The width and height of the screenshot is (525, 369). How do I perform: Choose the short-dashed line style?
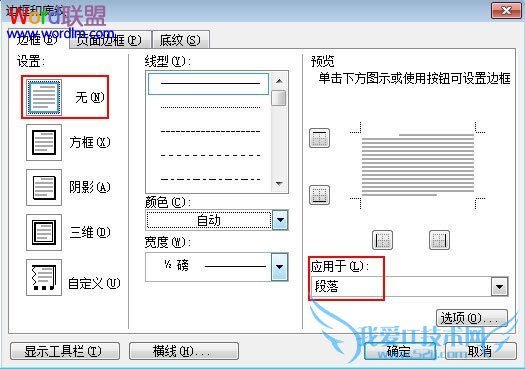pyautogui.click(x=210, y=131)
